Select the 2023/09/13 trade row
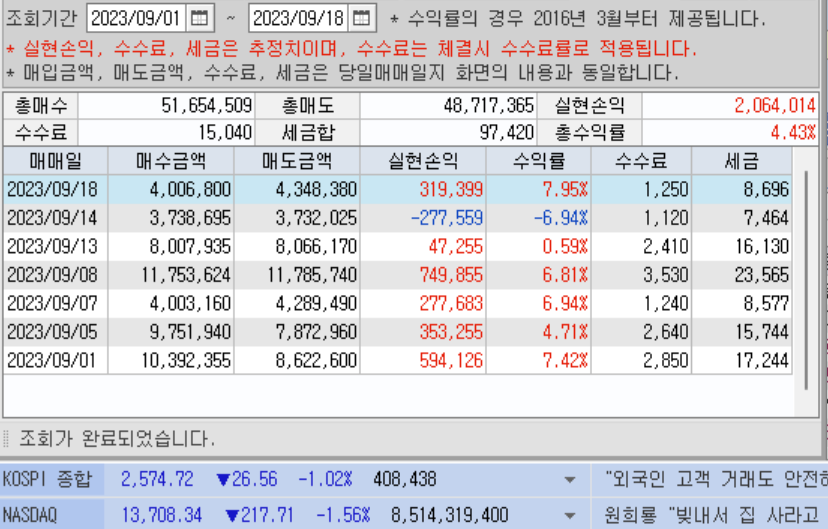 point(398,247)
